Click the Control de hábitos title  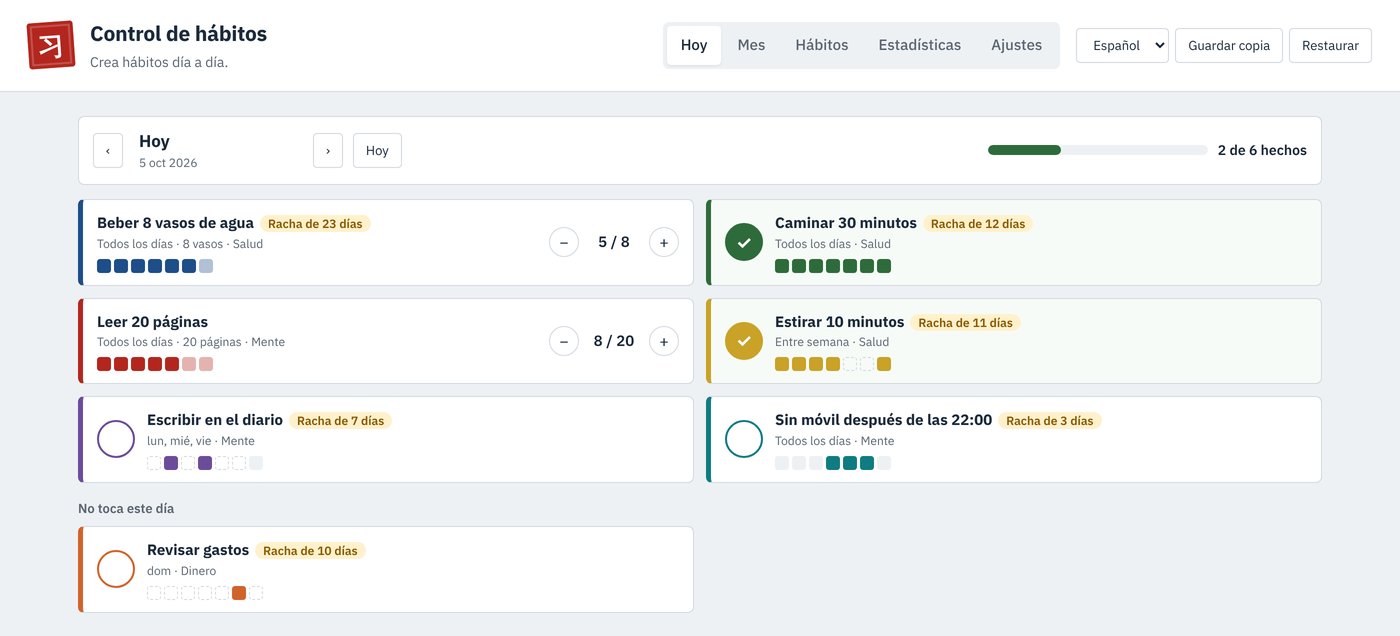178,33
